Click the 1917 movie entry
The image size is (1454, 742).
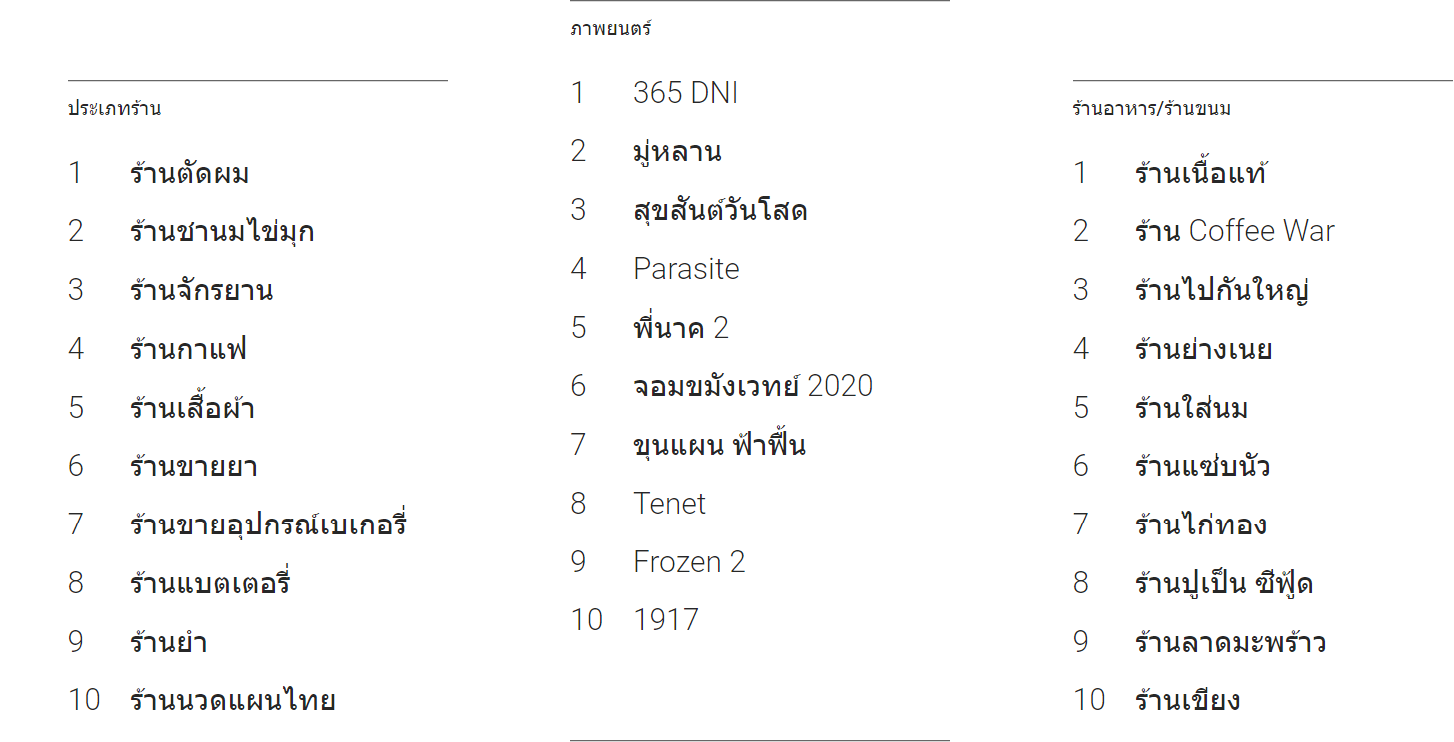pyautogui.click(x=665, y=620)
